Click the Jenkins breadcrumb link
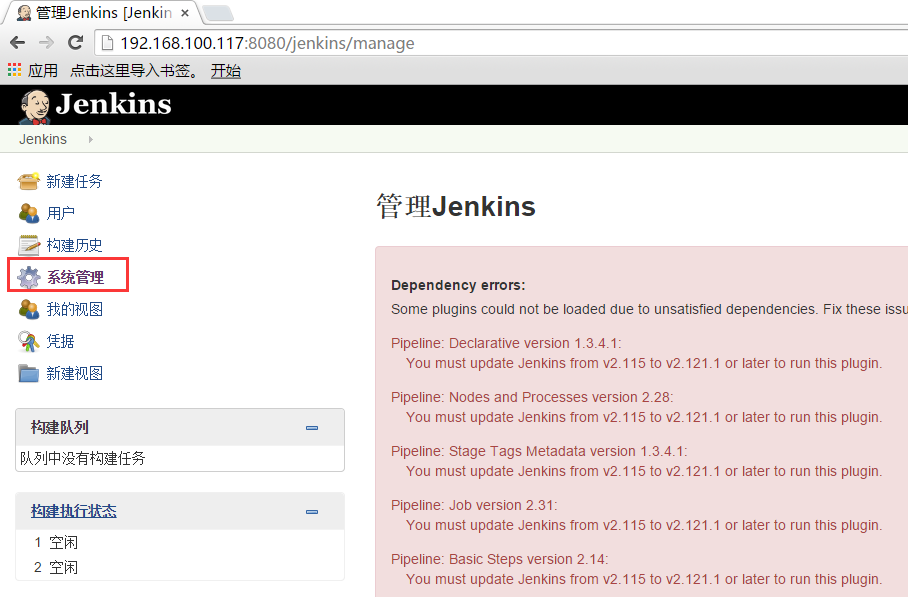Screen dimensions: 908x597 [43, 140]
